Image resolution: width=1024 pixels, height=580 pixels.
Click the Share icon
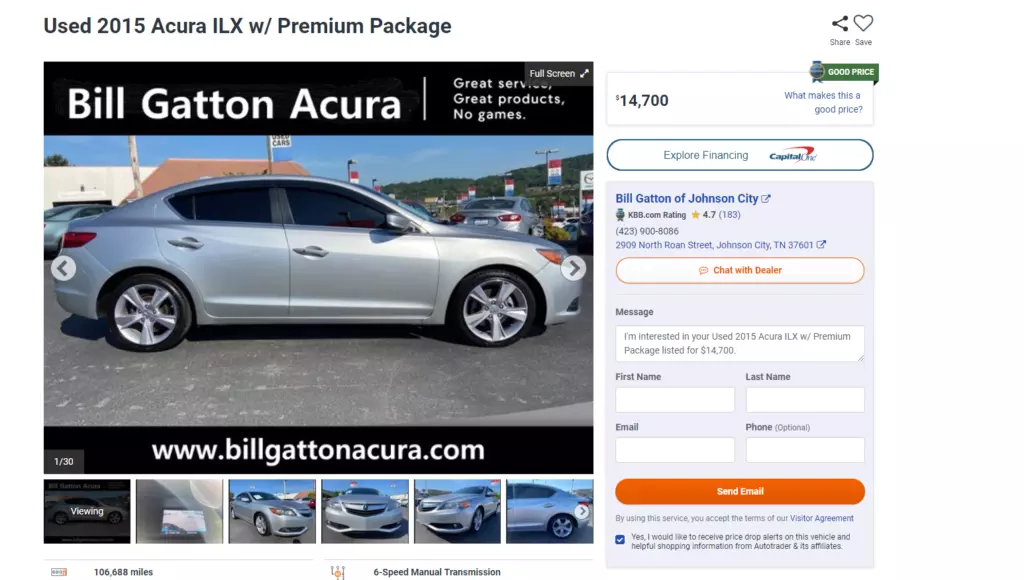pyautogui.click(x=840, y=24)
